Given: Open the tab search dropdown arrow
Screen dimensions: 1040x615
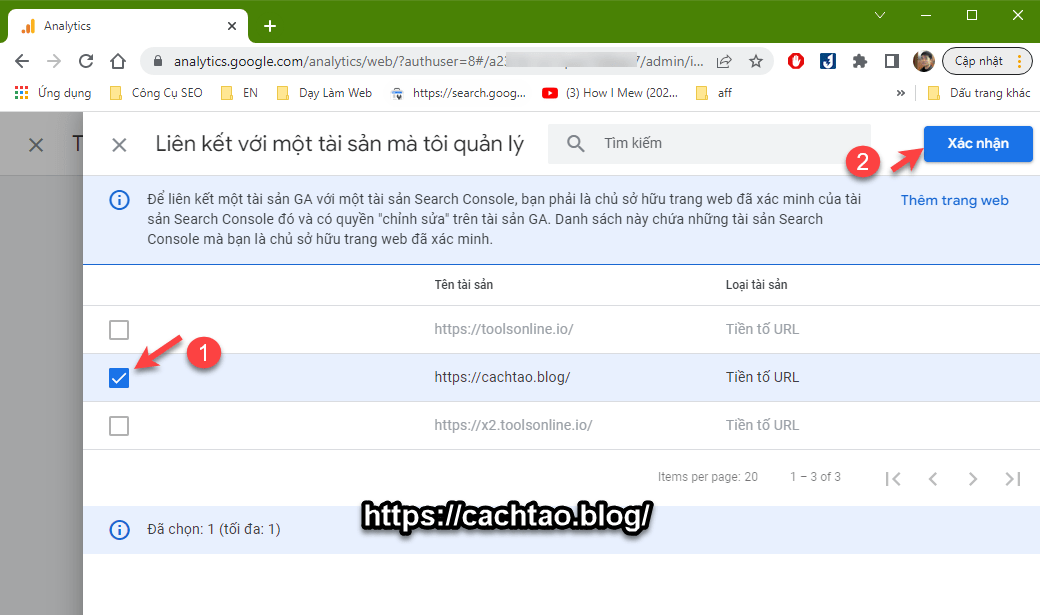Looking at the screenshot, I should (x=879, y=15).
